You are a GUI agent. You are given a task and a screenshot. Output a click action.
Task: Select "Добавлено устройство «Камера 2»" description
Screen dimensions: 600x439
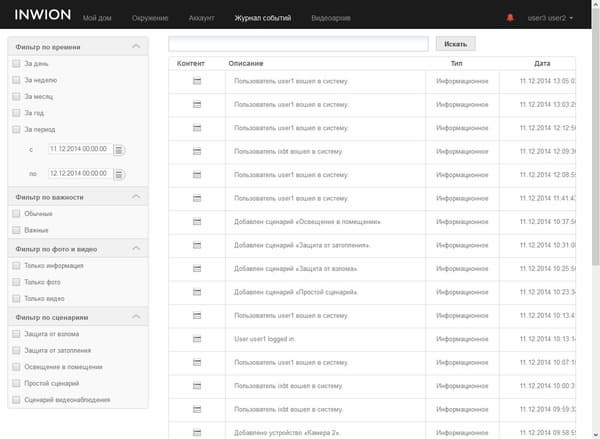(287, 432)
